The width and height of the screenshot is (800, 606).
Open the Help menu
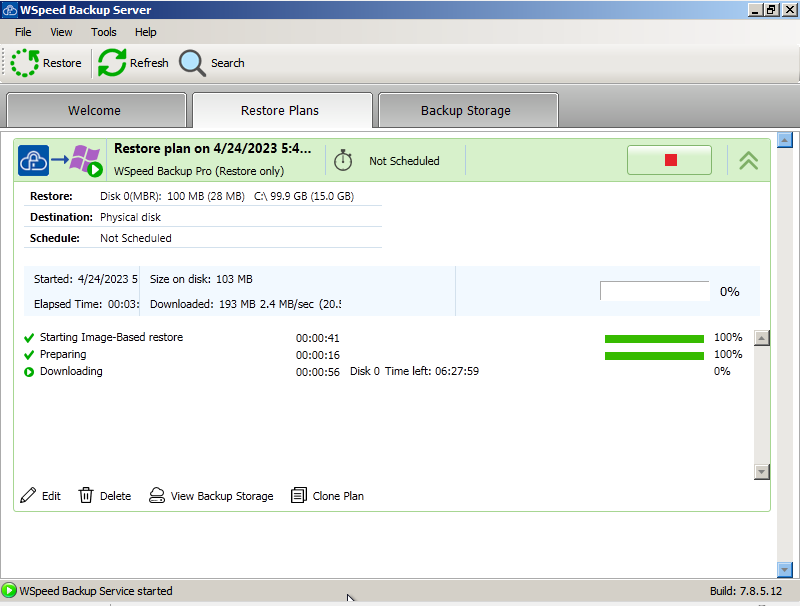145,32
